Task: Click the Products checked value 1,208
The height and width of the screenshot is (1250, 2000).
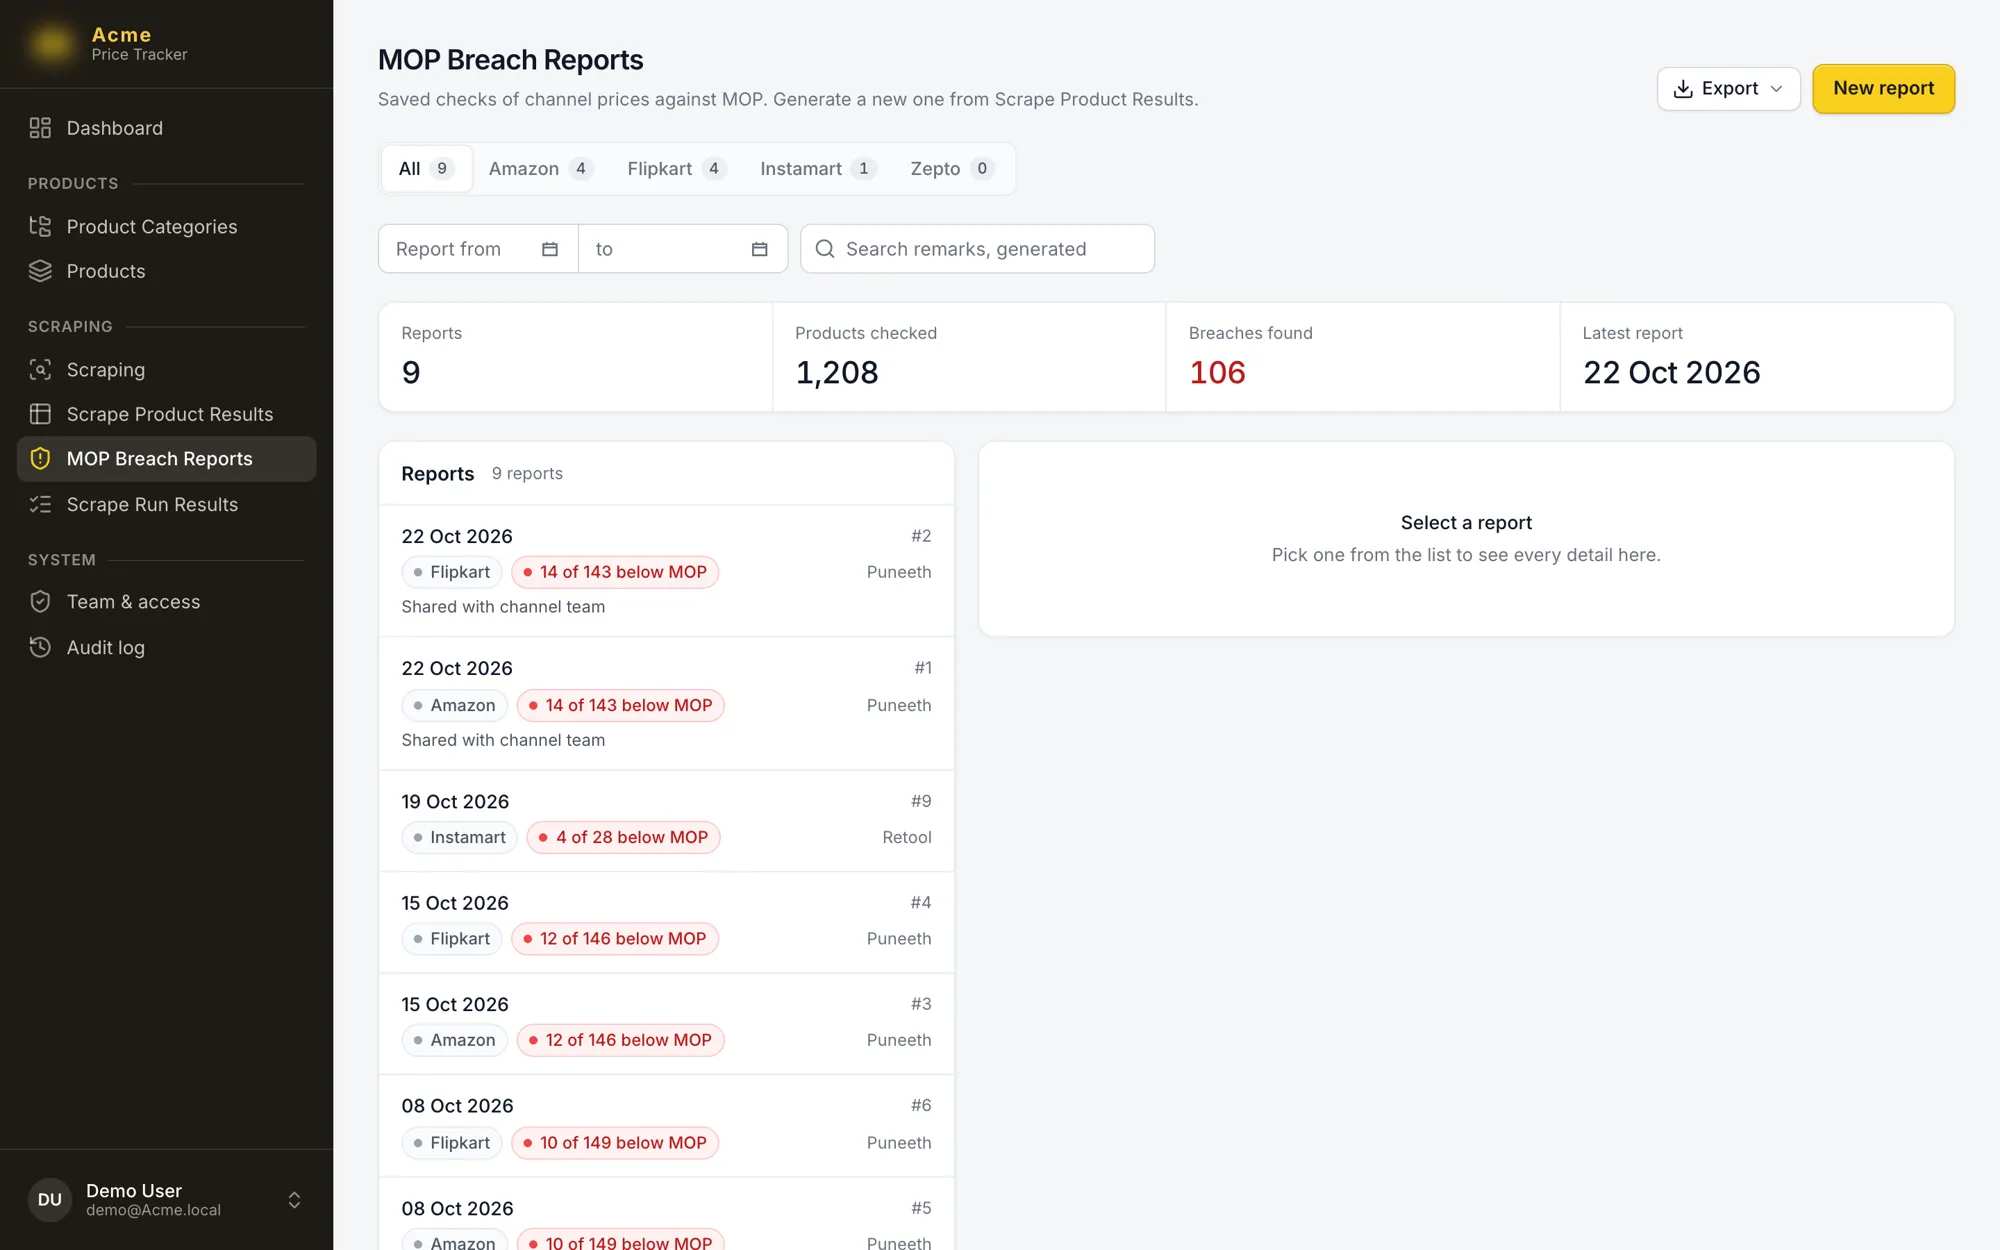Action: [837, 372]
